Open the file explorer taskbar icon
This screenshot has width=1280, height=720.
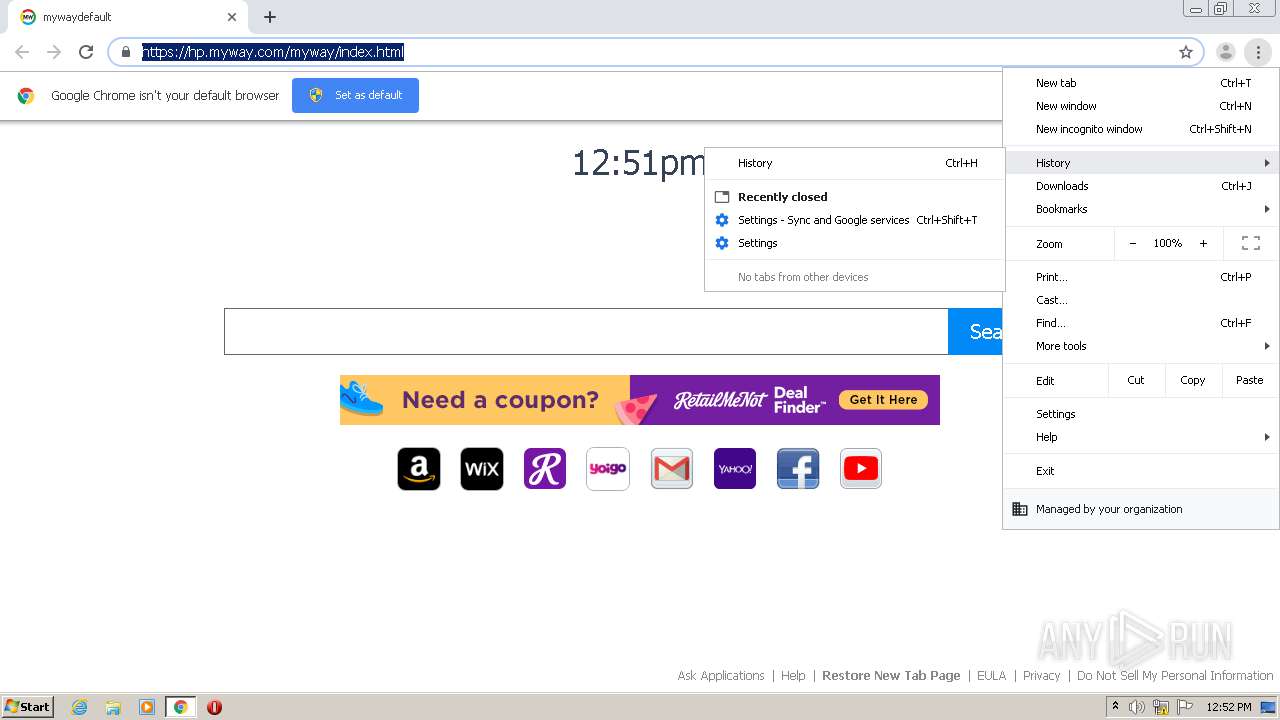[113, 707]
